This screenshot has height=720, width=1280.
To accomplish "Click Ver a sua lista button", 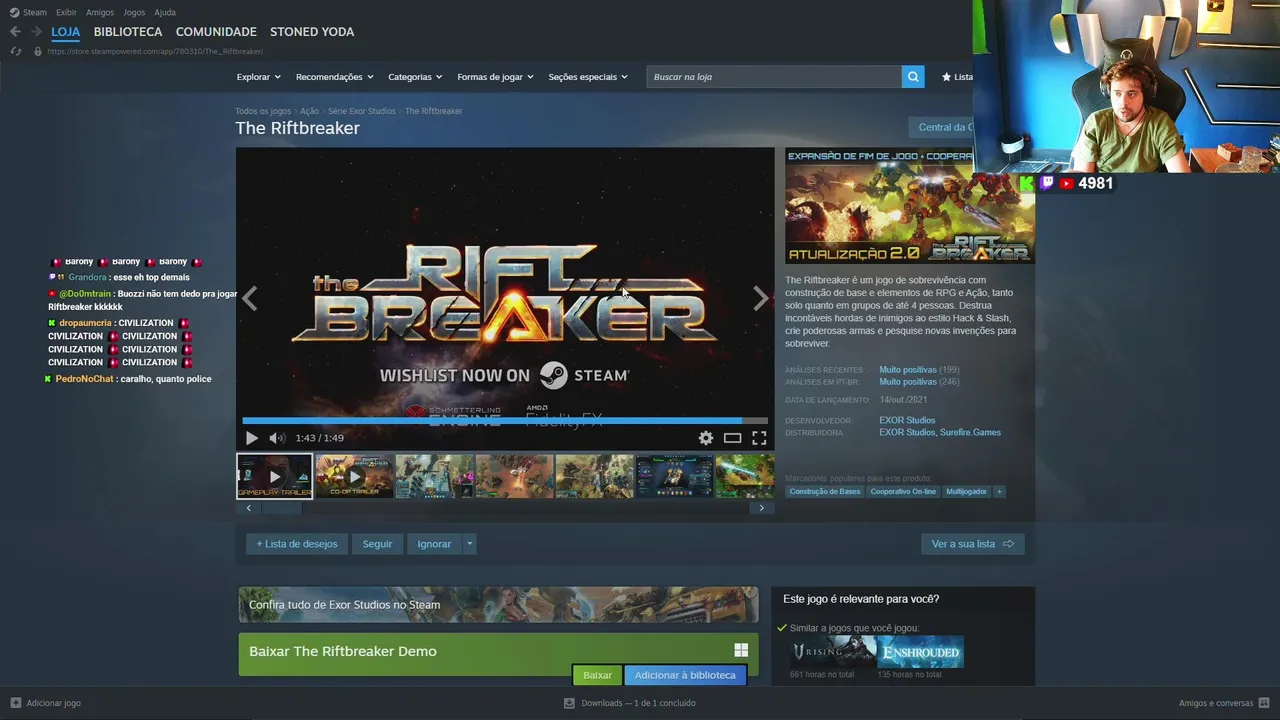I will pyautogui.click(x=973, y=544).
